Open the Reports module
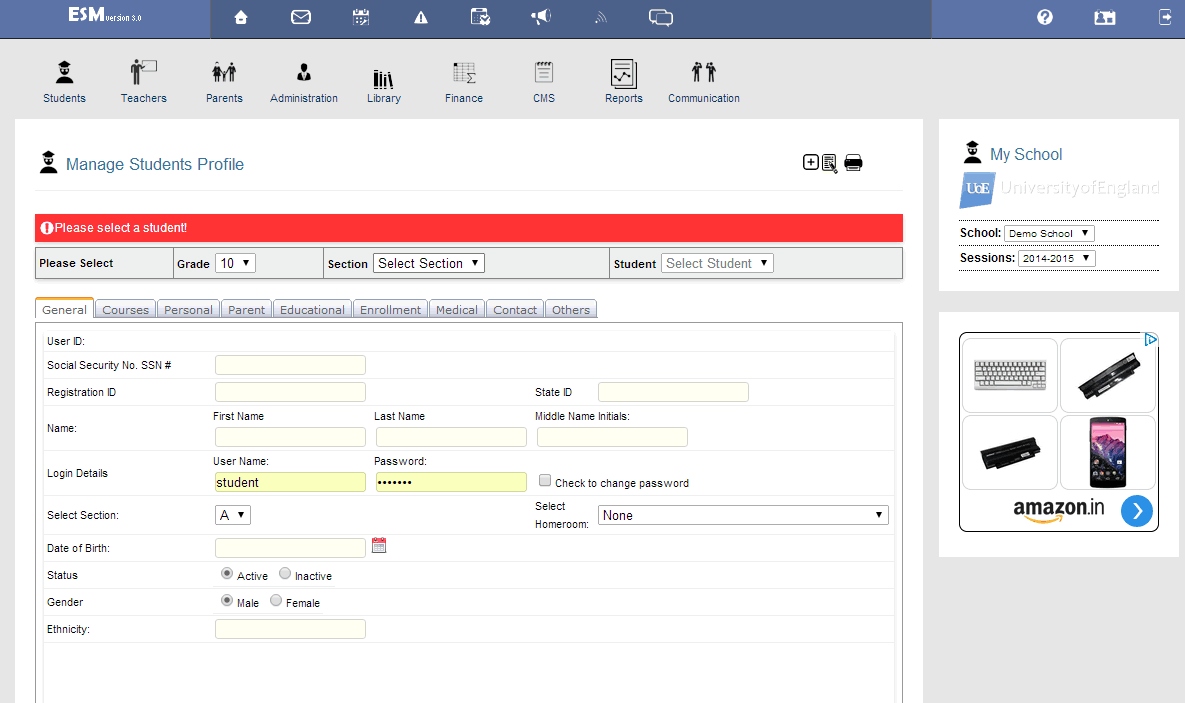 (623, 82)
